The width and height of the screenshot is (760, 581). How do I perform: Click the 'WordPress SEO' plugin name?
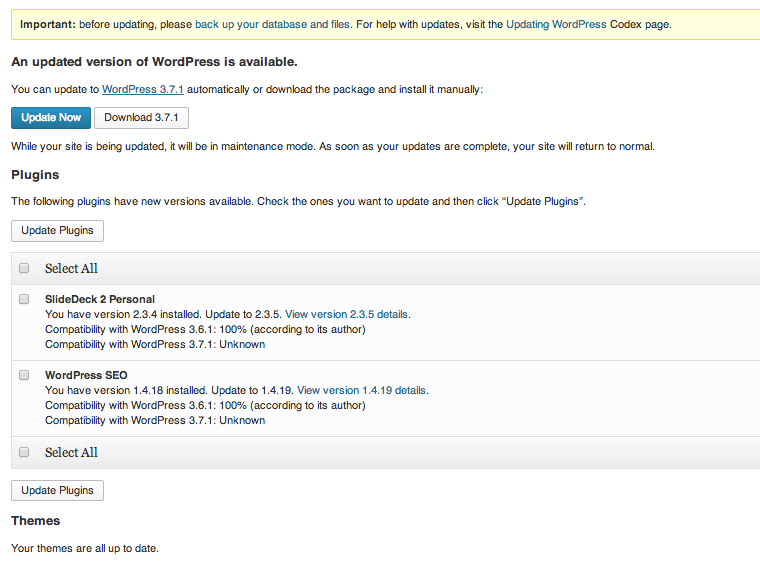[x=86, y=376]
